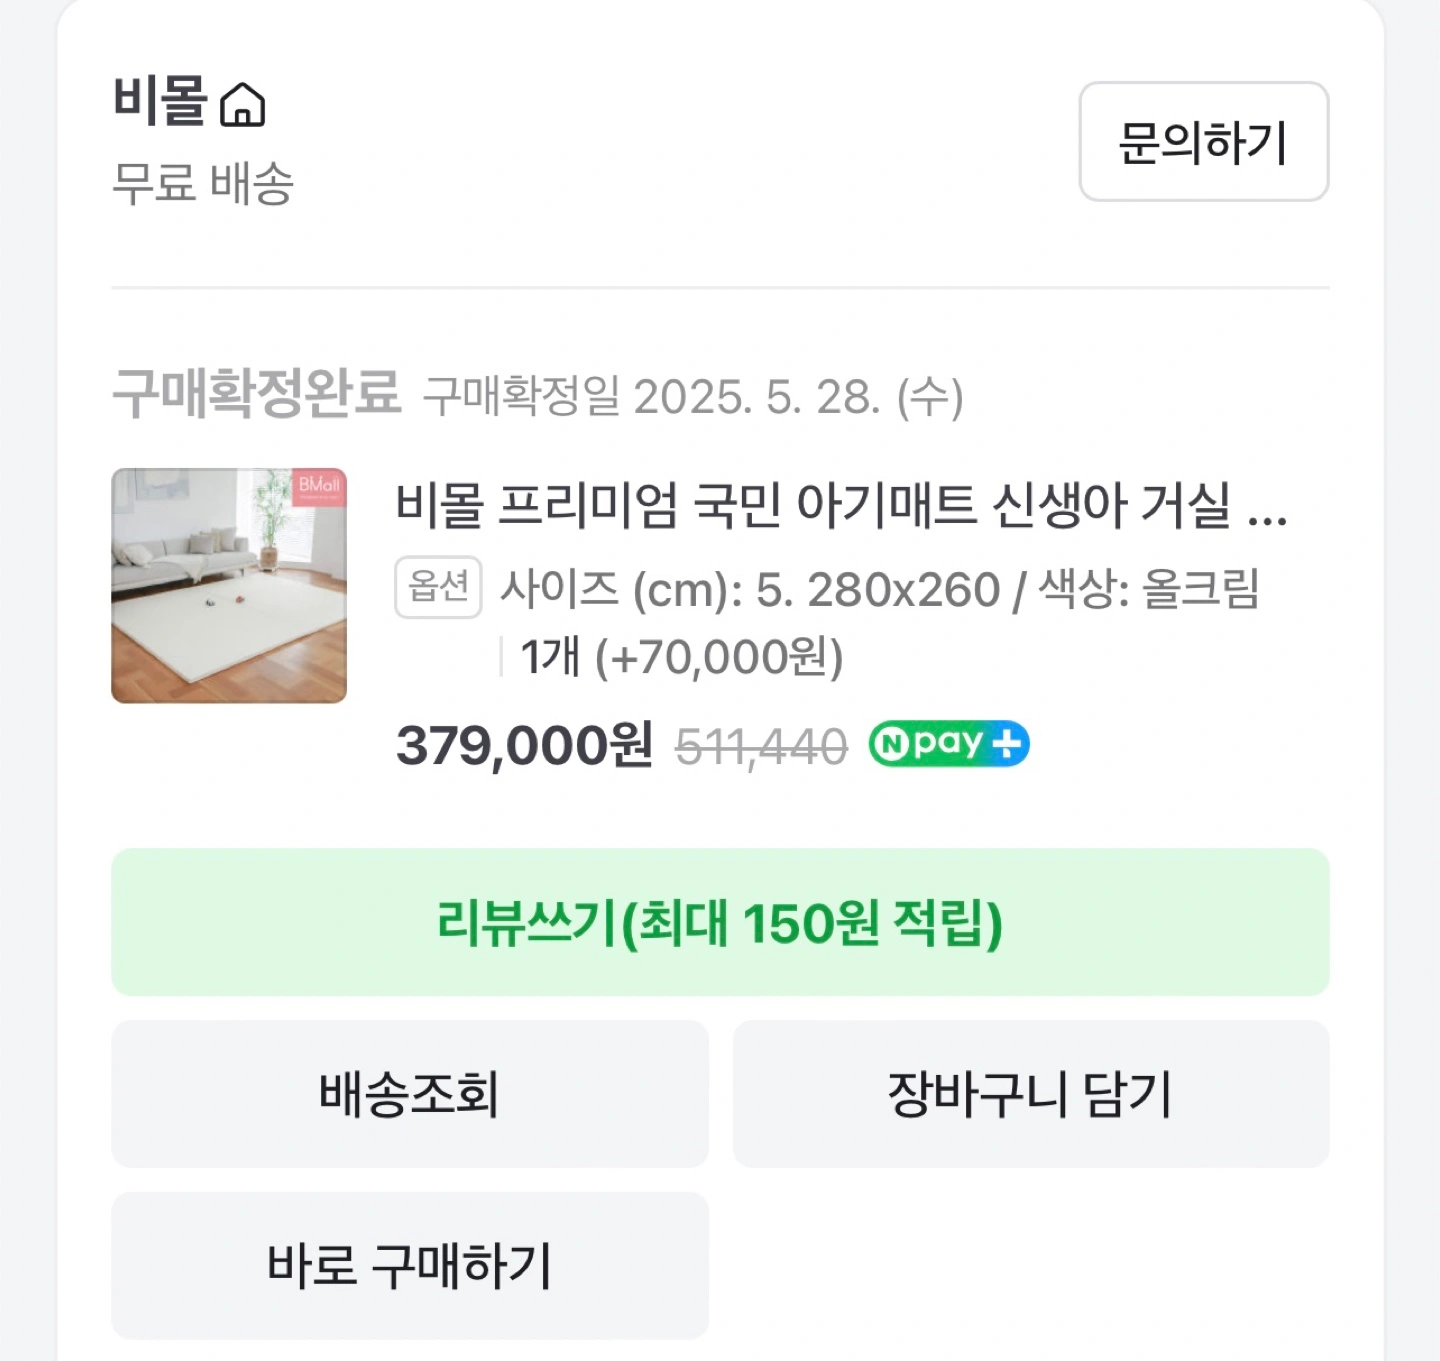This screenshot has width=1440, height=1361.
Task: Check shipping with 배송조회 button
Action: coord(410,1094)
